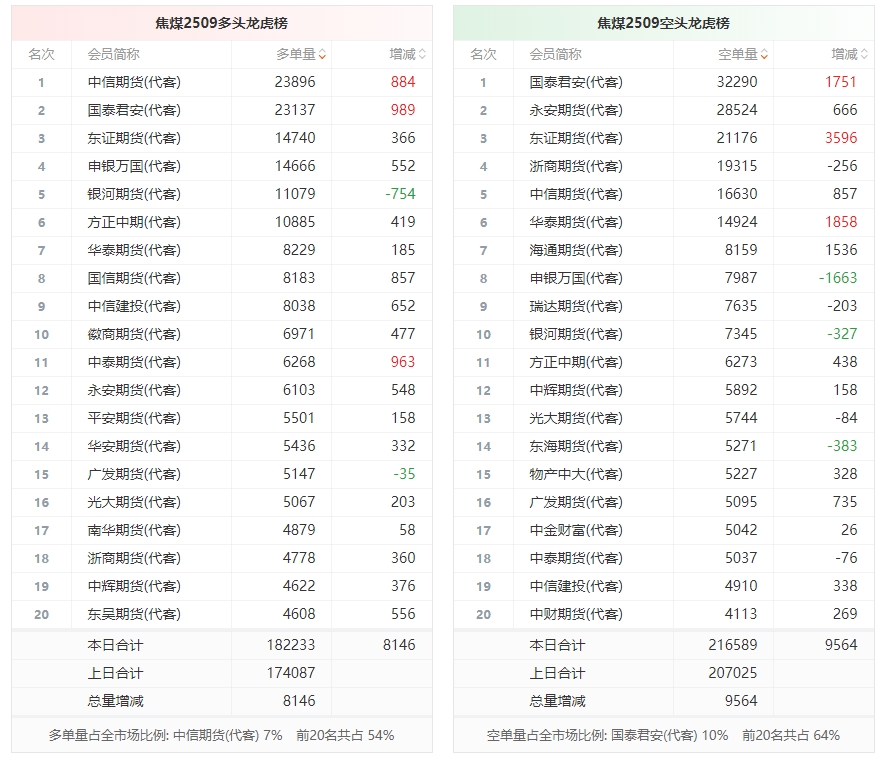Select 银河期货(代客) in long table rank 5
Image resolution: width=885 pixels, height=761 pixels.
(134, 194)
